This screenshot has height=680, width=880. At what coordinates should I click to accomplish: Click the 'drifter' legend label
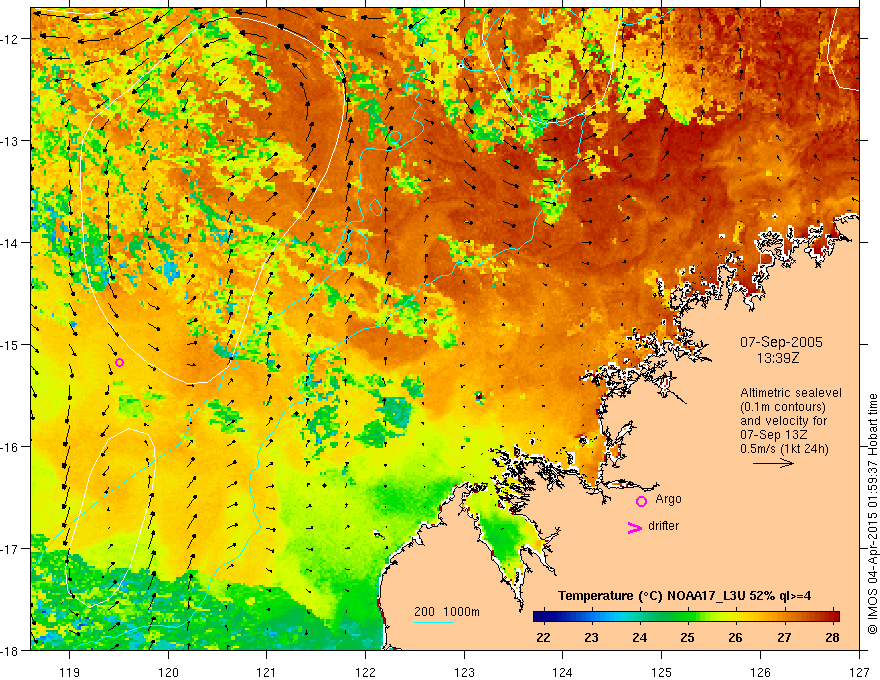tap(663, 526)
